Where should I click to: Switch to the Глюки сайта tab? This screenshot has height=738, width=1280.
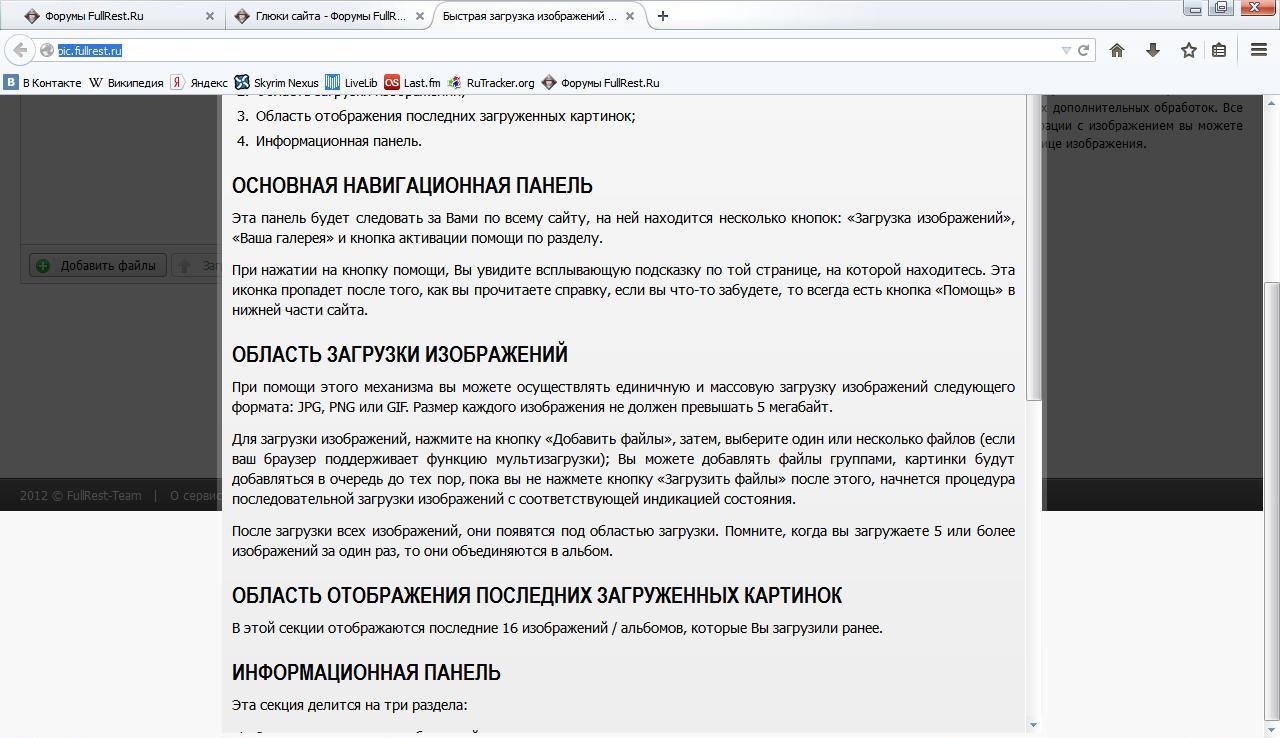(x=330, y=16)
